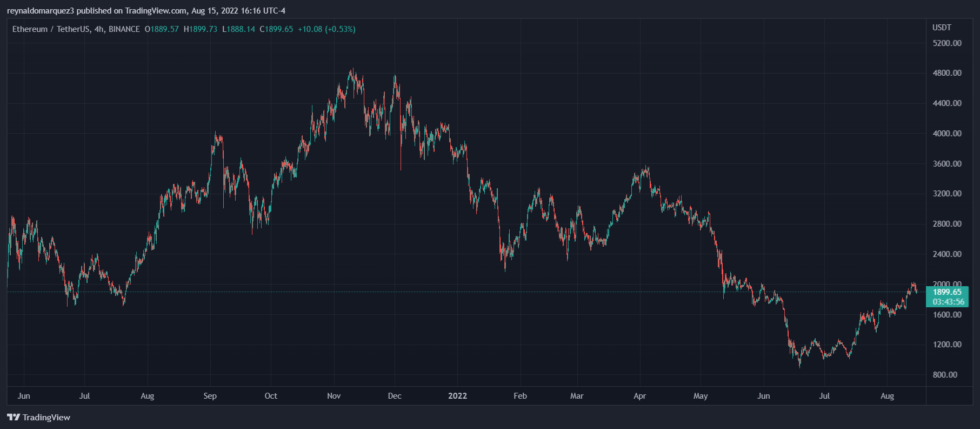Click the 4h interval in the chart legend
This screenshot has width=980, height=429.
click(x=96, y=29)
